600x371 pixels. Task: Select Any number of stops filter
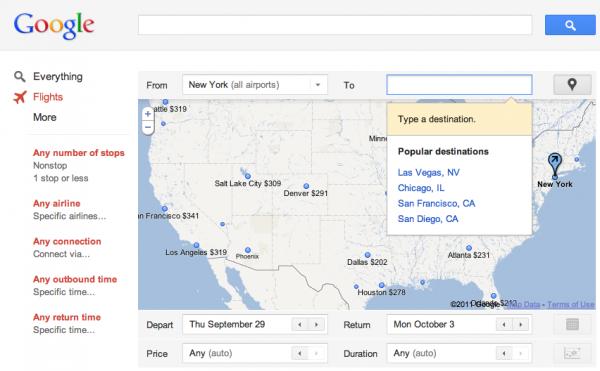coord(79,153)
